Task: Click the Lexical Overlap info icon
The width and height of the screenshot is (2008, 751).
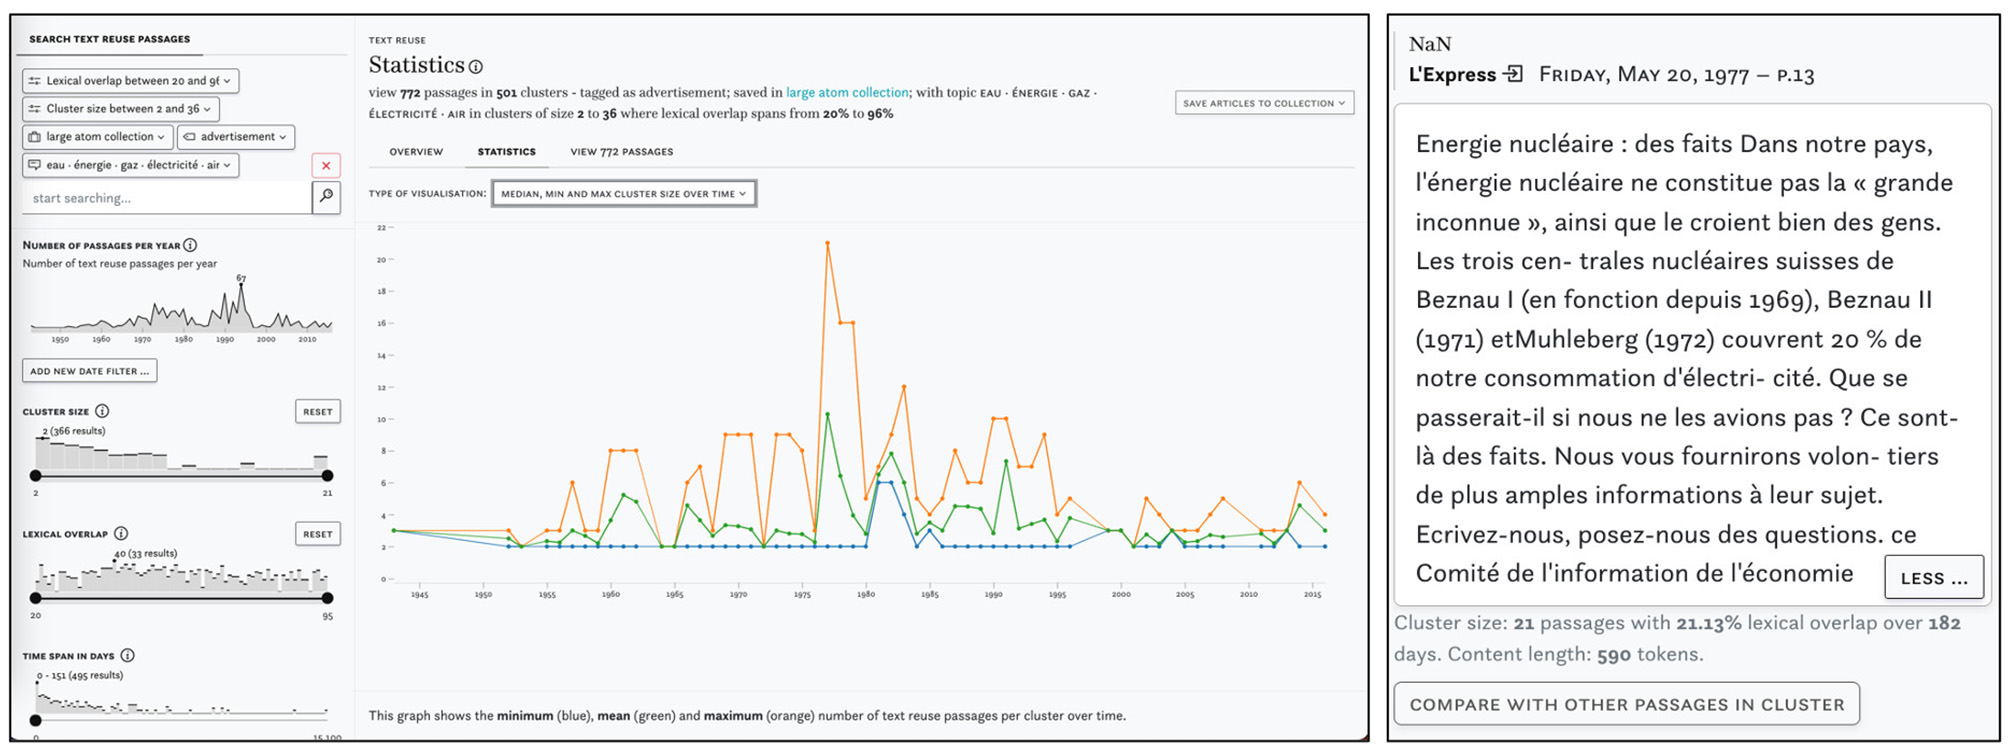Action: pos(121,534)
